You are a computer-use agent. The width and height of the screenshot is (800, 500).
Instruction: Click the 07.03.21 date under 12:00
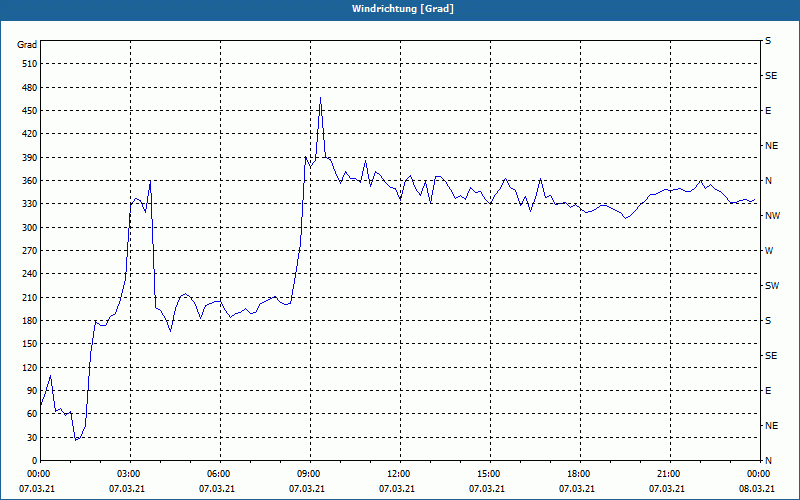tap(396, 488)
